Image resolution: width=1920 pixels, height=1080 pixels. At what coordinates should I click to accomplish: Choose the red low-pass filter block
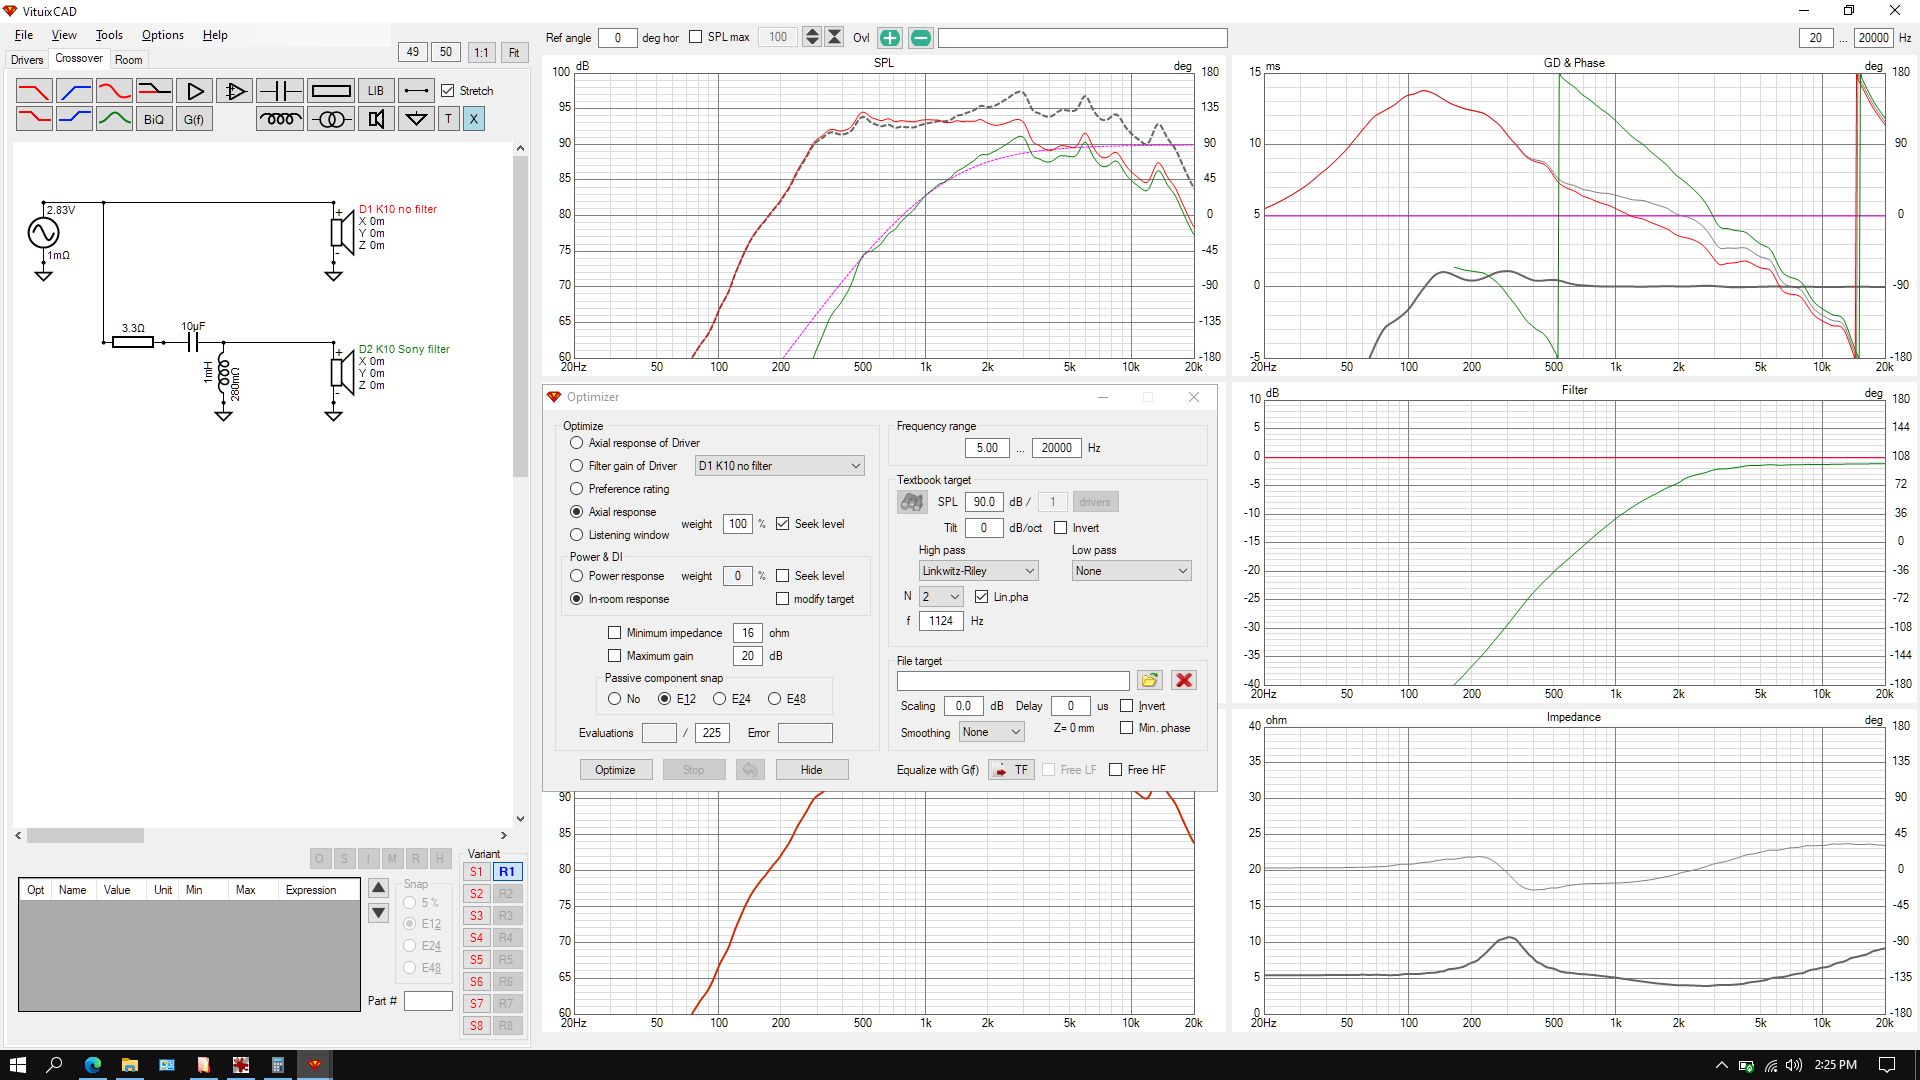[34, 91]
